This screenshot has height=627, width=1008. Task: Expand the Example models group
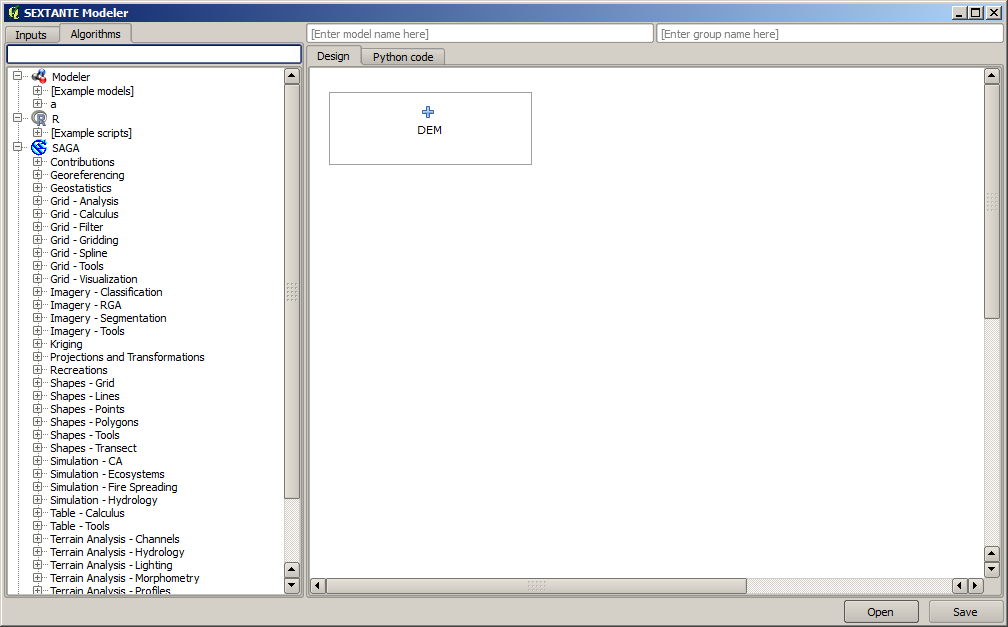point(38,91)
